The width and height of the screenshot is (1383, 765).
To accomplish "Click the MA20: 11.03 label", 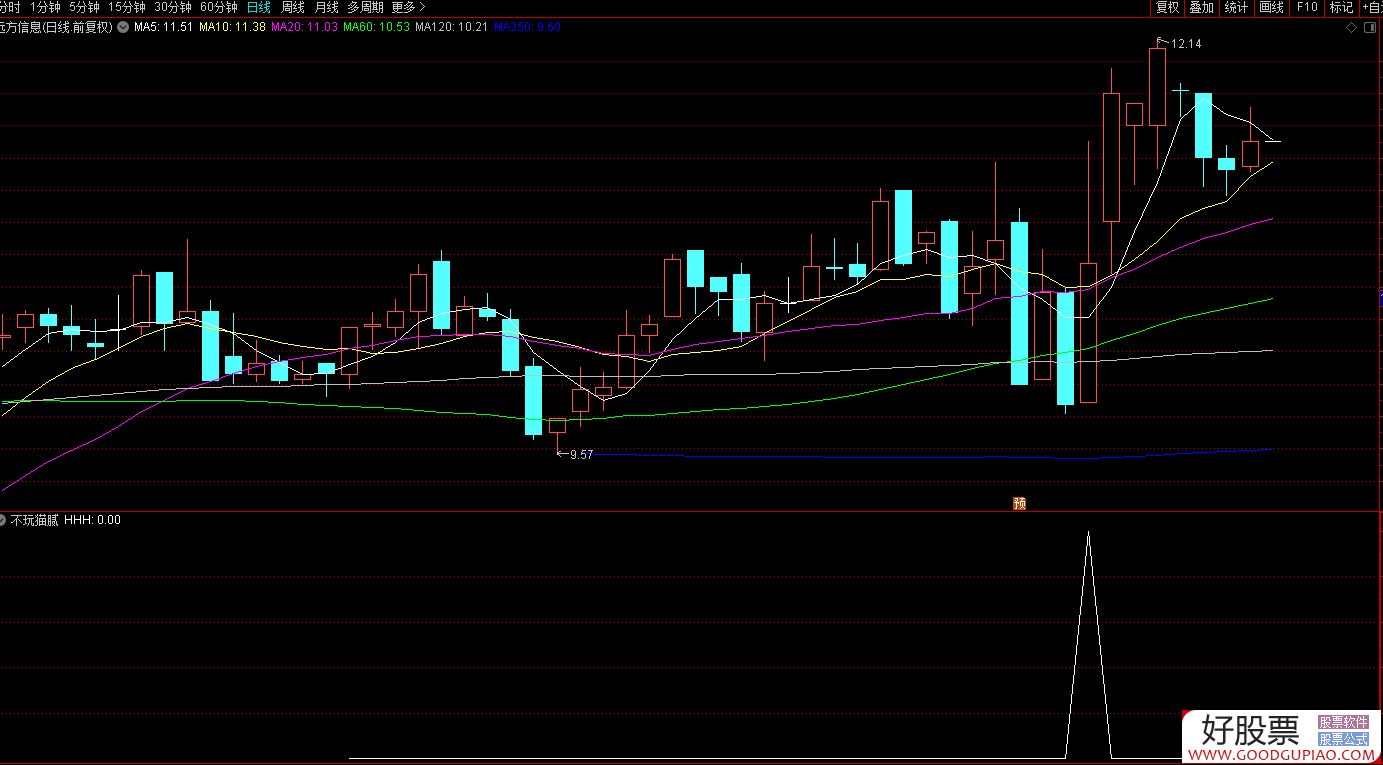I will point(304,27).
